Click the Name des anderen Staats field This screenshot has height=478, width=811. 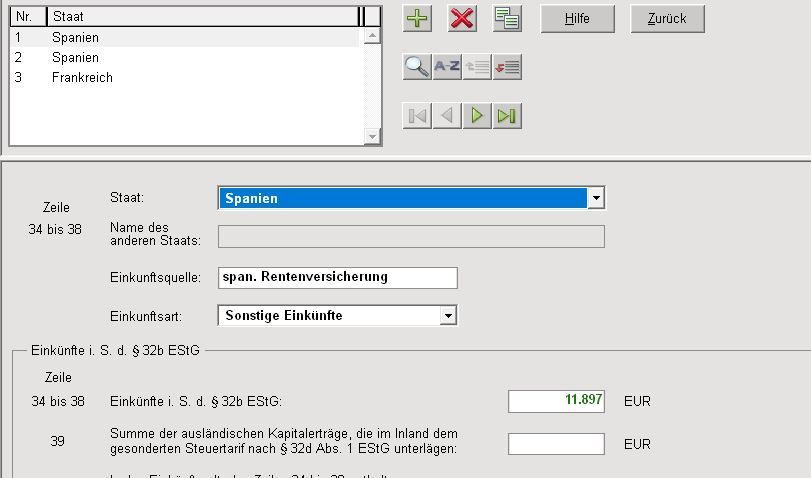[411, 236]
